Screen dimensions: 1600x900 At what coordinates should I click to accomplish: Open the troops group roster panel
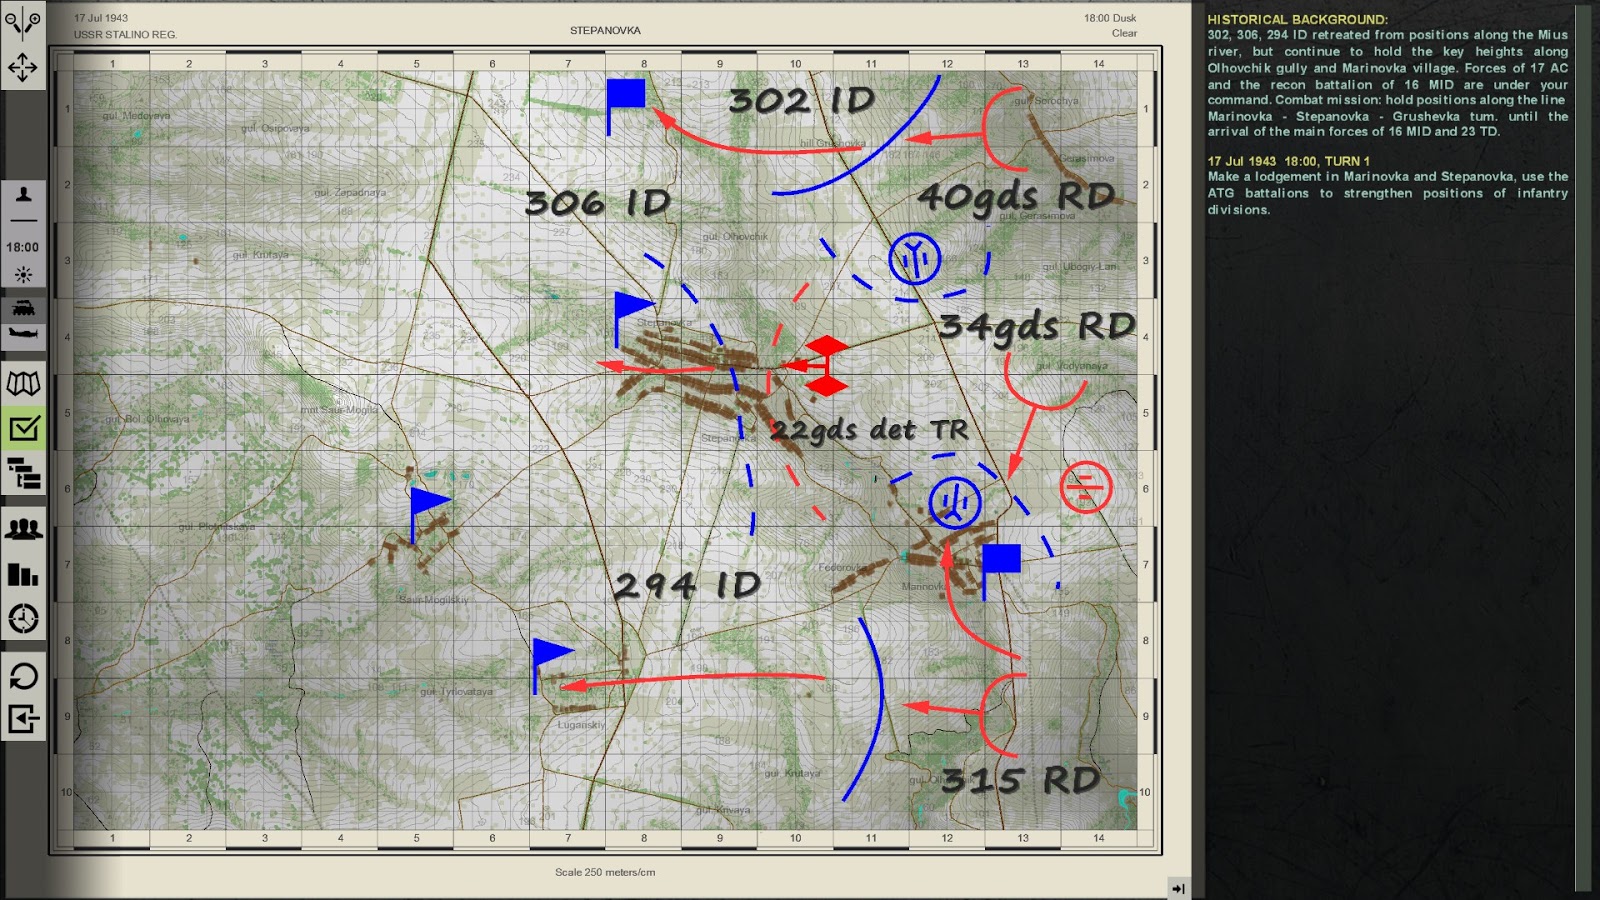coord(25,530)
